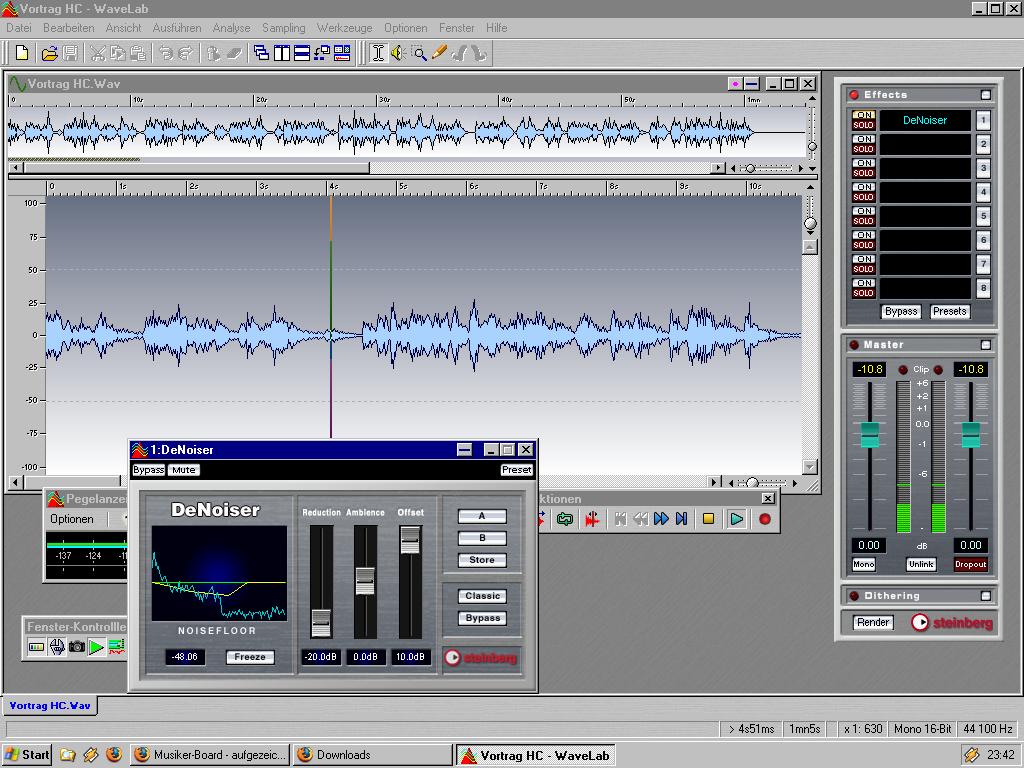The image size is (1024, 768).
Task: Toggle the ON switch for effect slot 1
Action: [x=863, y=115]
